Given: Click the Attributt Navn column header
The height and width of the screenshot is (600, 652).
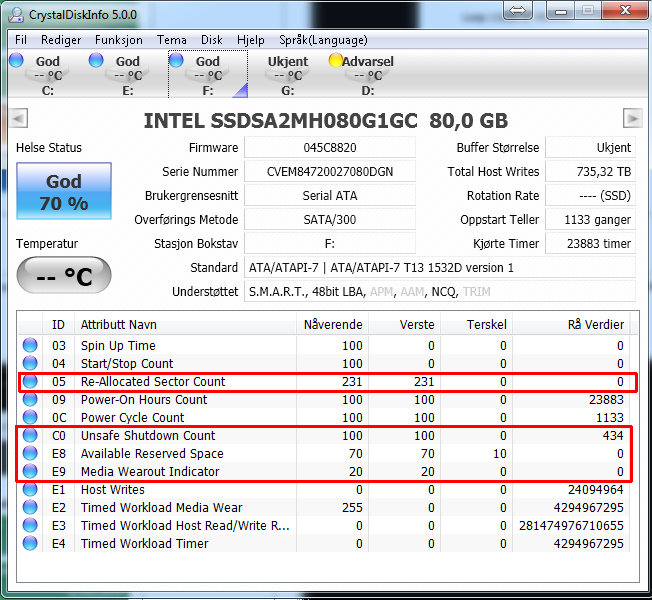Looking at the screenshot, I should [185, 324].
